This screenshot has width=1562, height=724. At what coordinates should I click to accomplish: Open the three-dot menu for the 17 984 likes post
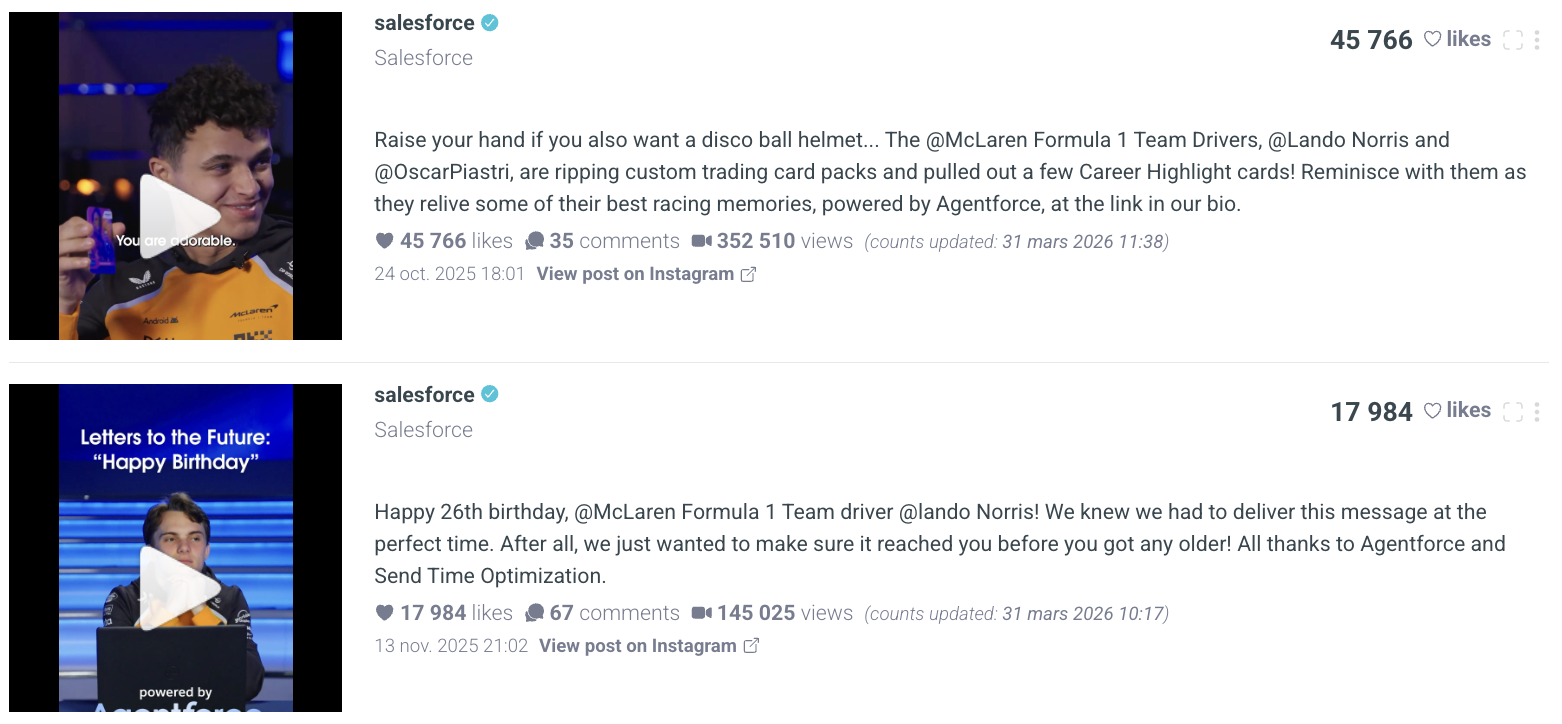coord(1537,411)
